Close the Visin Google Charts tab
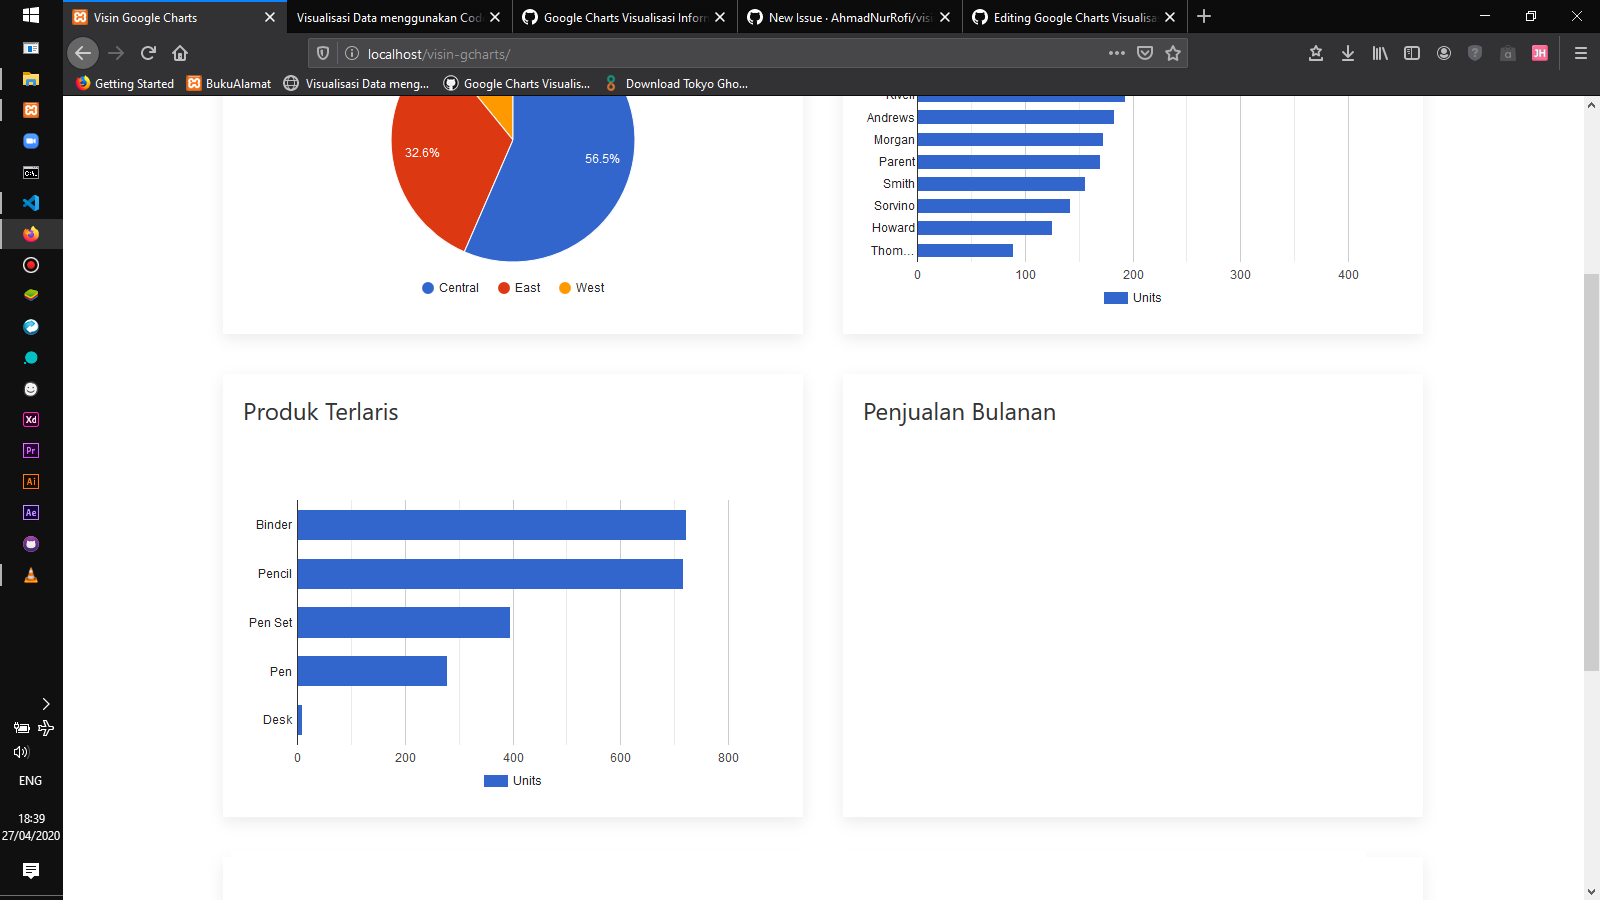Screen dimensions: 1600x900 click(x=270, y=17)
